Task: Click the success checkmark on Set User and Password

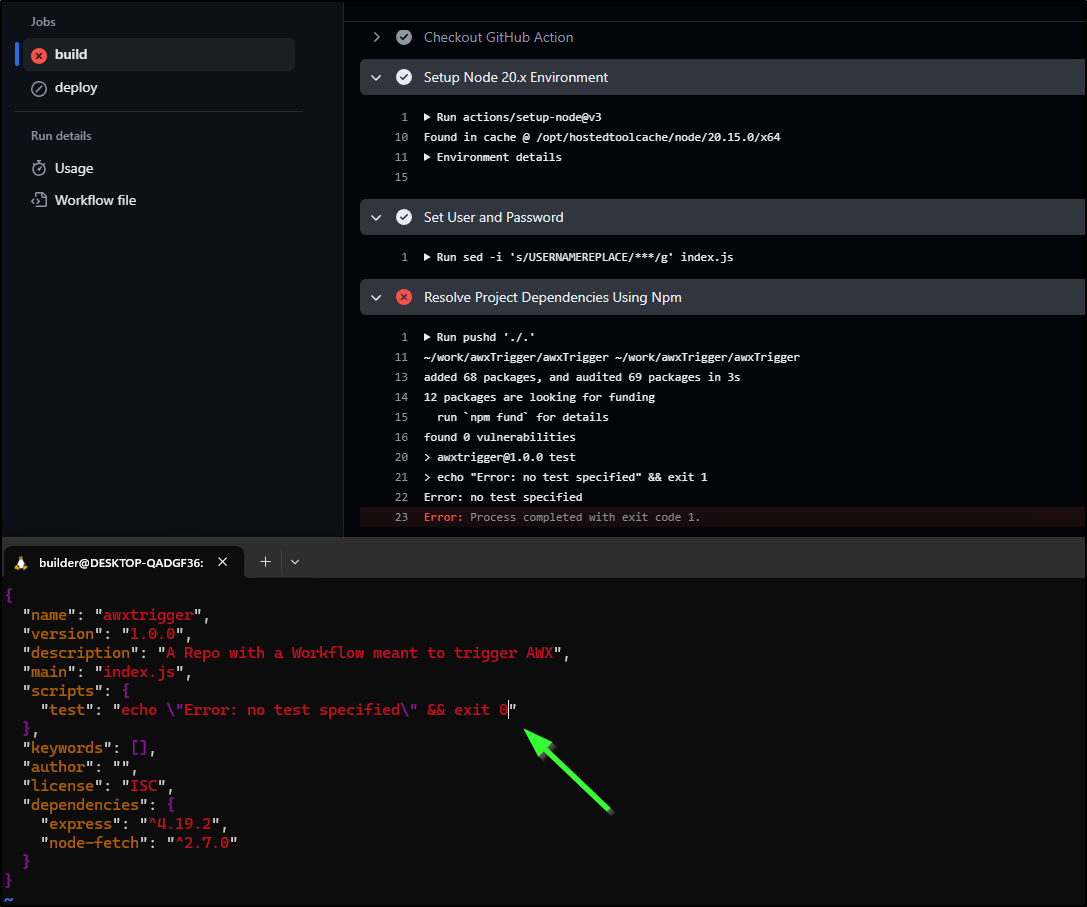Action: [x=403, y=218]
